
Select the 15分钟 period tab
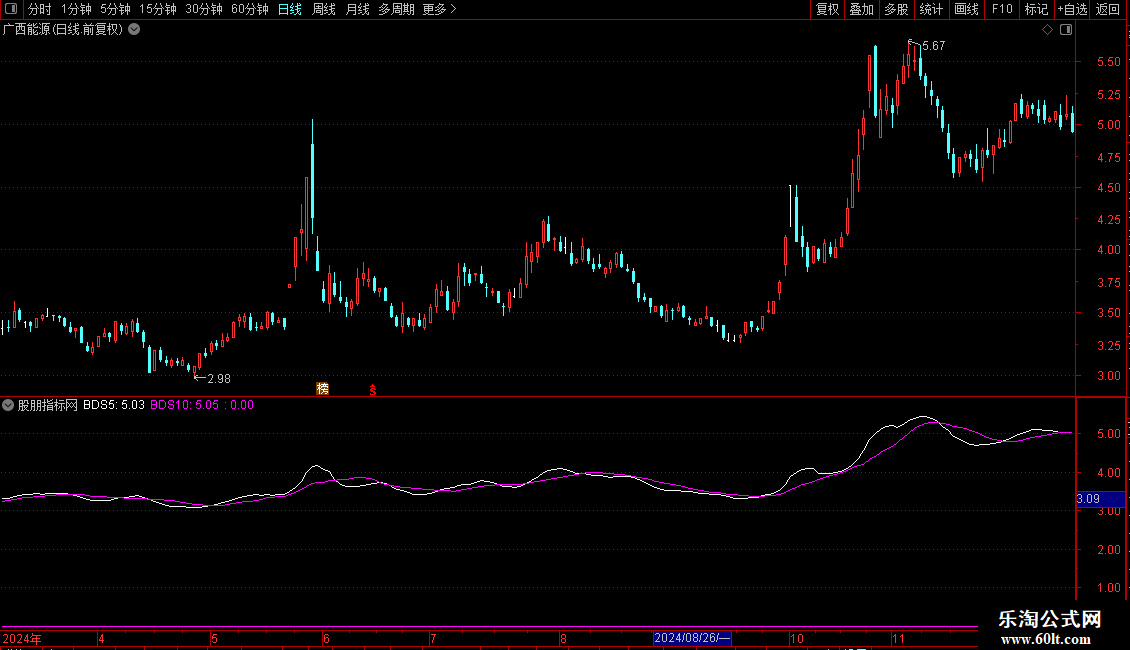157,9
